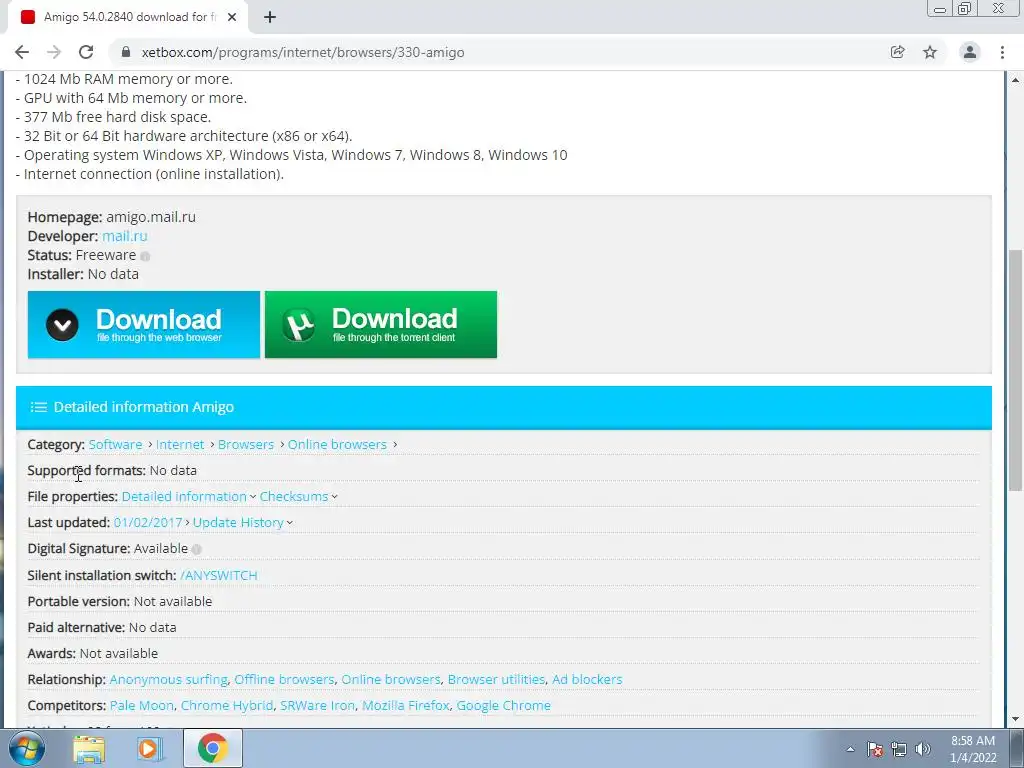Expand Detailed information file properties
Image resolution: width=1024 pixels, height=768 pixels.
click(x=189, y=496)
